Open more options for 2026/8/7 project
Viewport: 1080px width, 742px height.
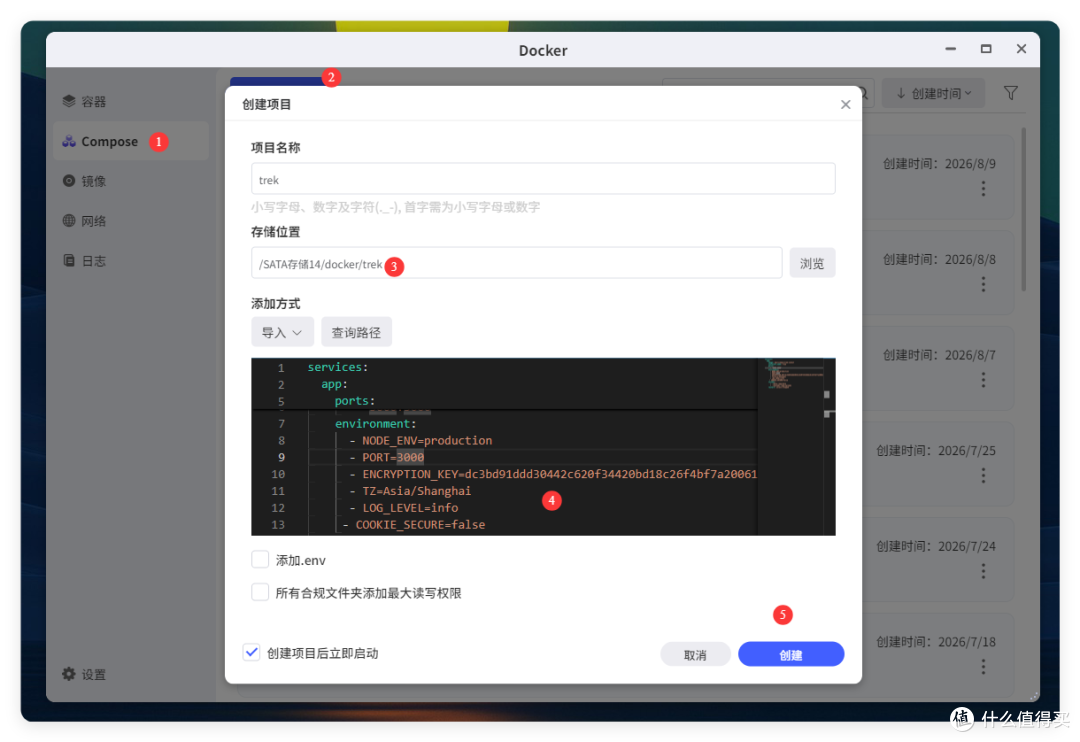point(984,380)
